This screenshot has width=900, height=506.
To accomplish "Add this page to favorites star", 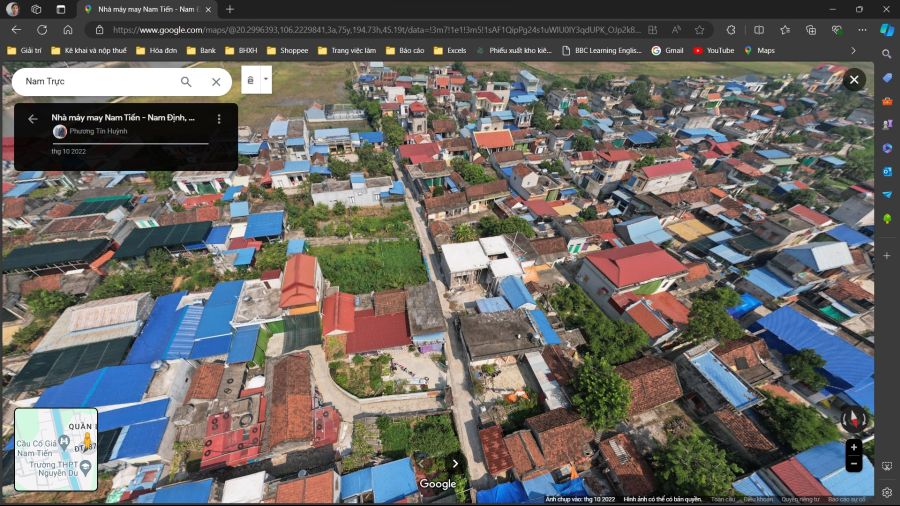I will tap(700, 30).
